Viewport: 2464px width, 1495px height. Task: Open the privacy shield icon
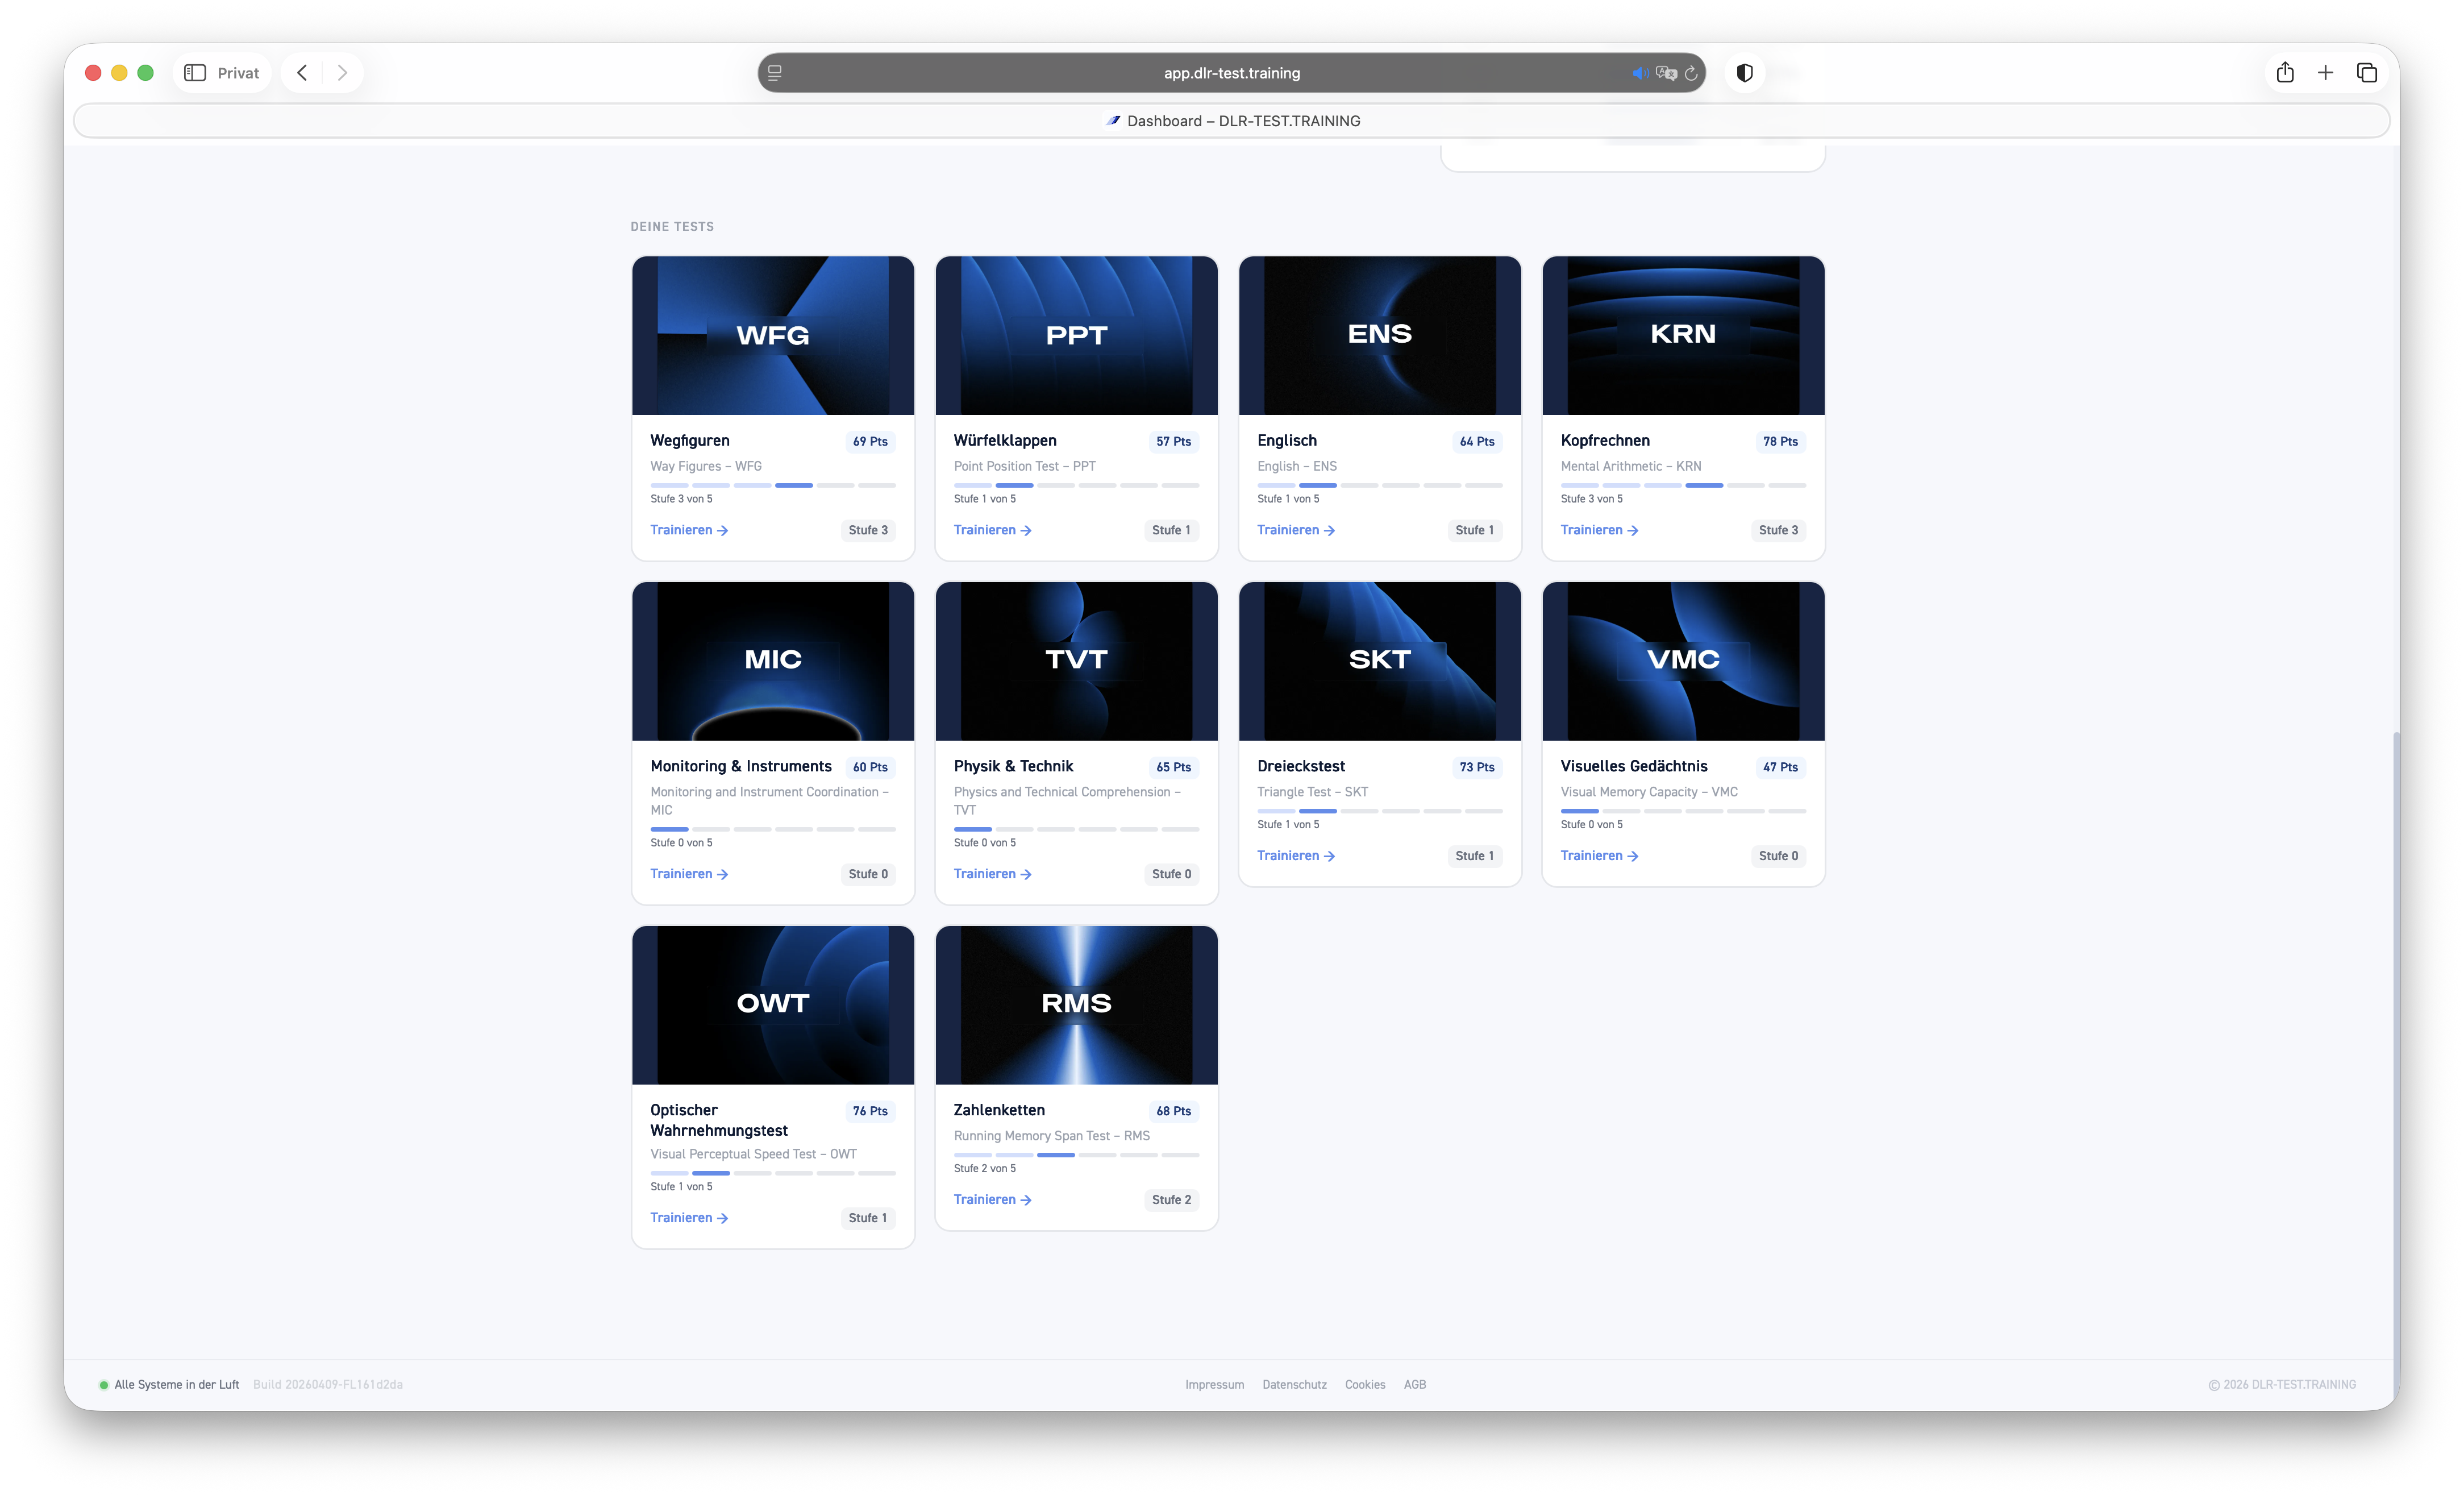coord(1745,73)
